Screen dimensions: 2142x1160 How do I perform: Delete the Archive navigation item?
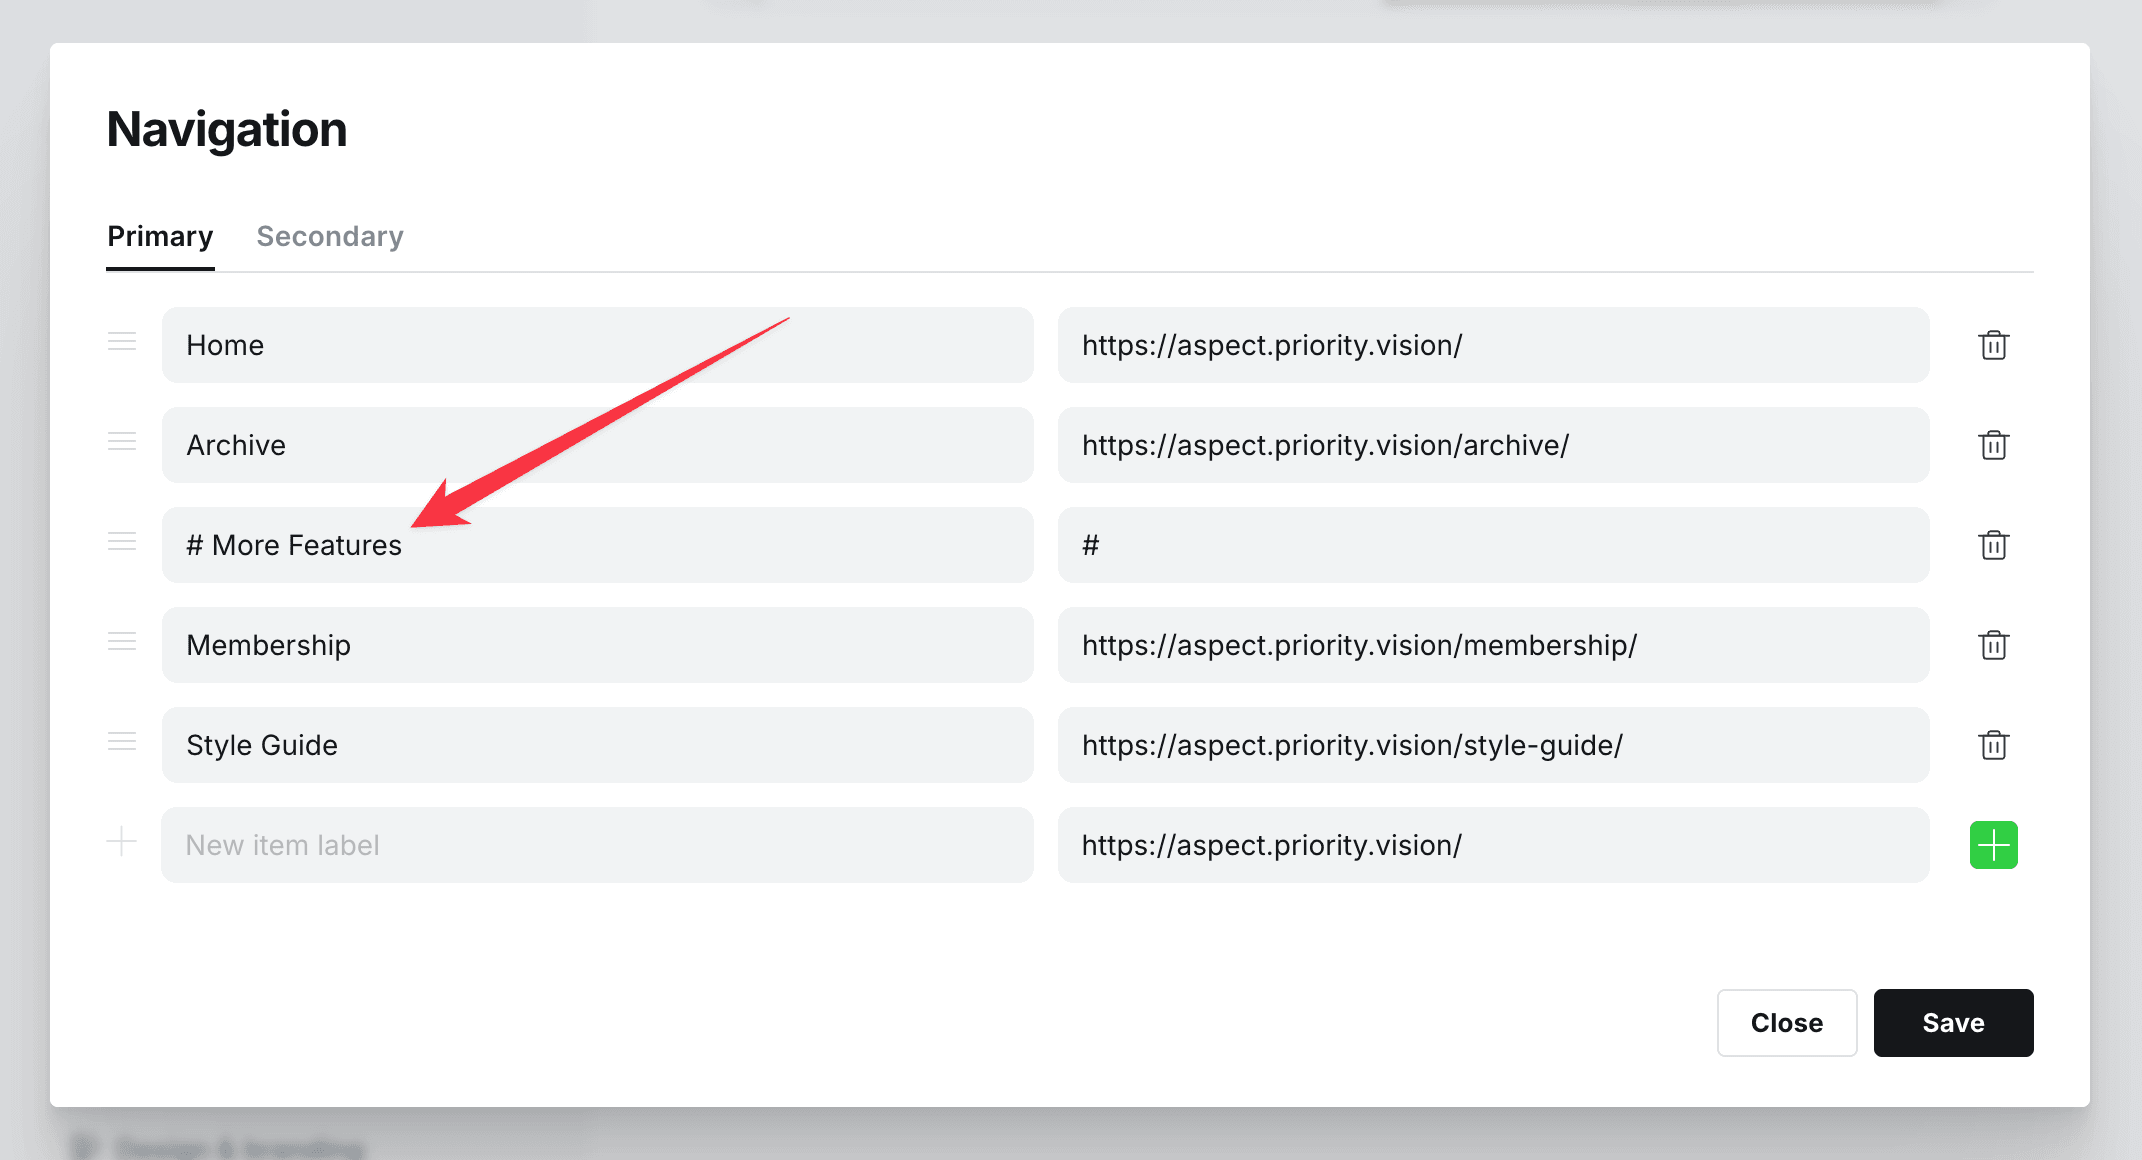[x=1993, y=445]
